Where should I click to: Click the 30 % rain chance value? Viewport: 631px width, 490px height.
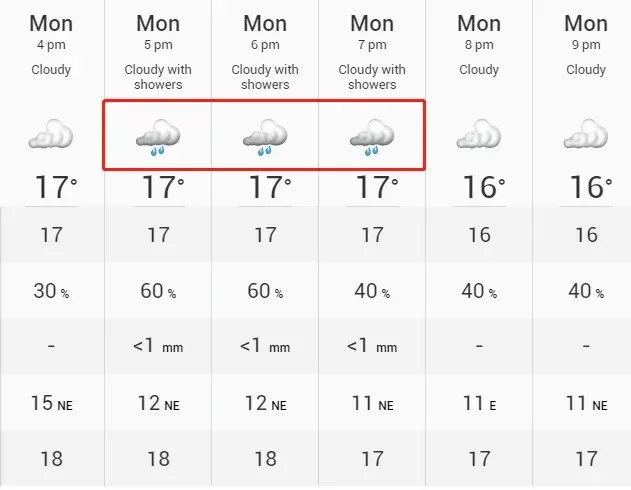pyautogui.click(x=51, y=291)
